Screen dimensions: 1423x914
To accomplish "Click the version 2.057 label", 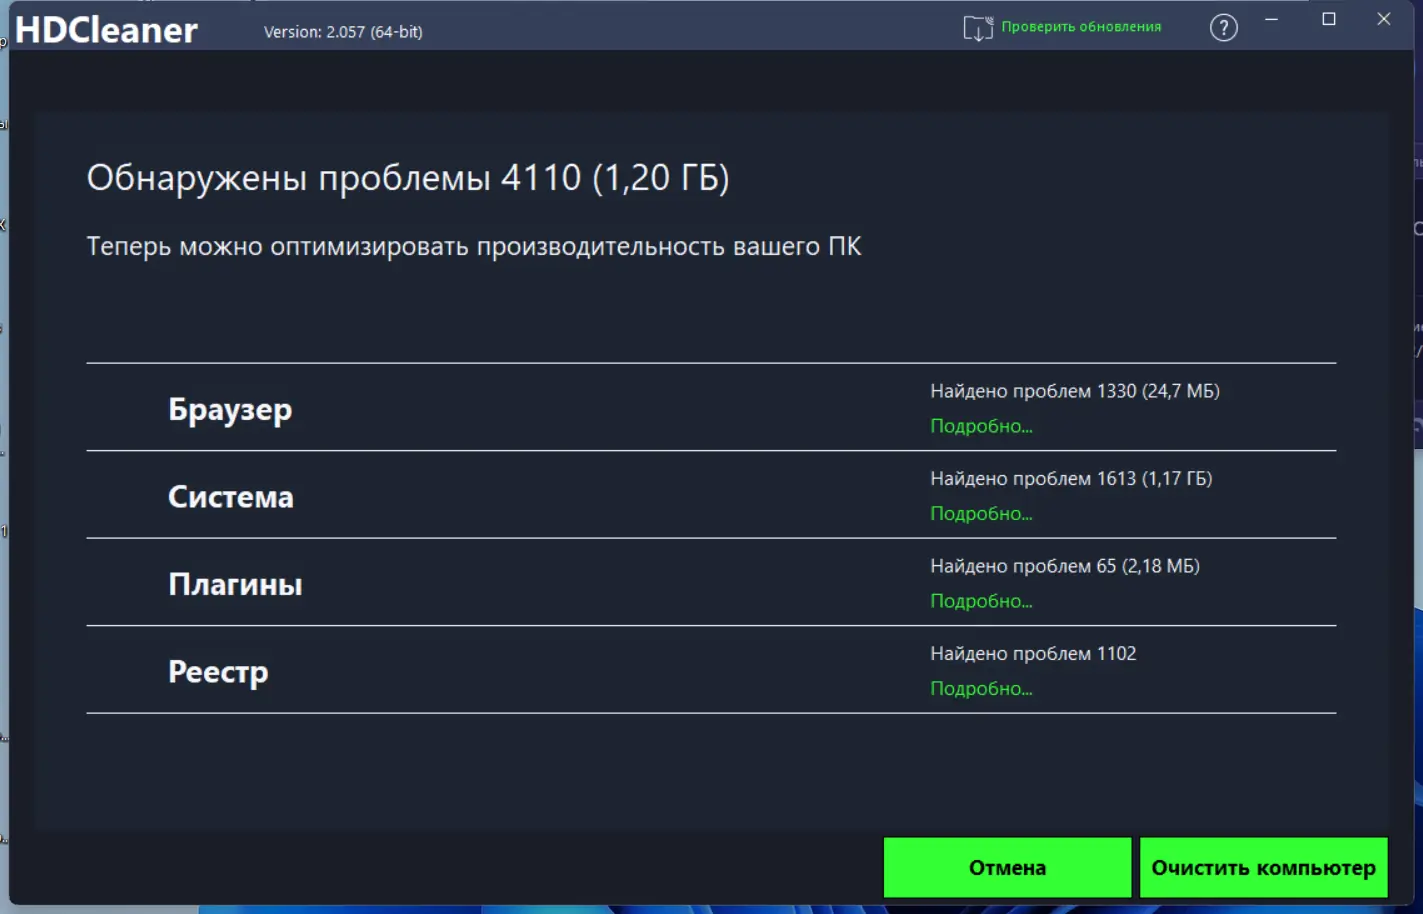I will point(343,32).
